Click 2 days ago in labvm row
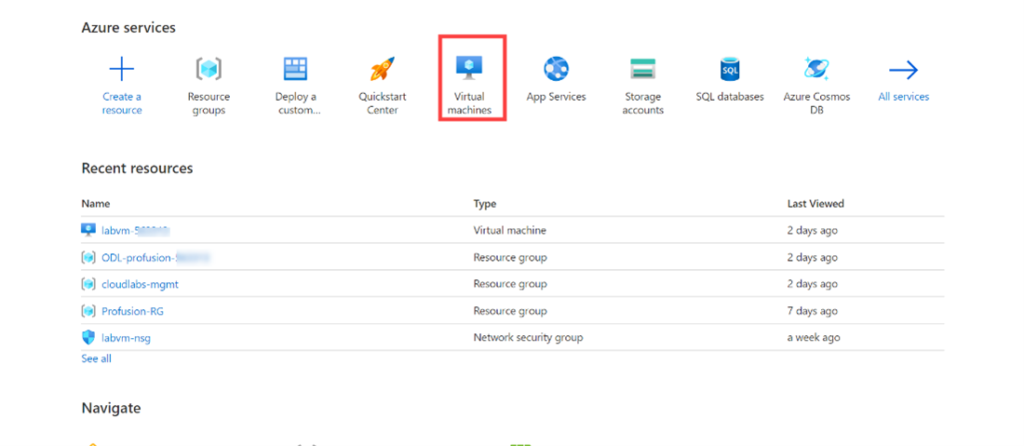Screen dimensions: 1024x446 pyautogui.click(x=812, y=230)
